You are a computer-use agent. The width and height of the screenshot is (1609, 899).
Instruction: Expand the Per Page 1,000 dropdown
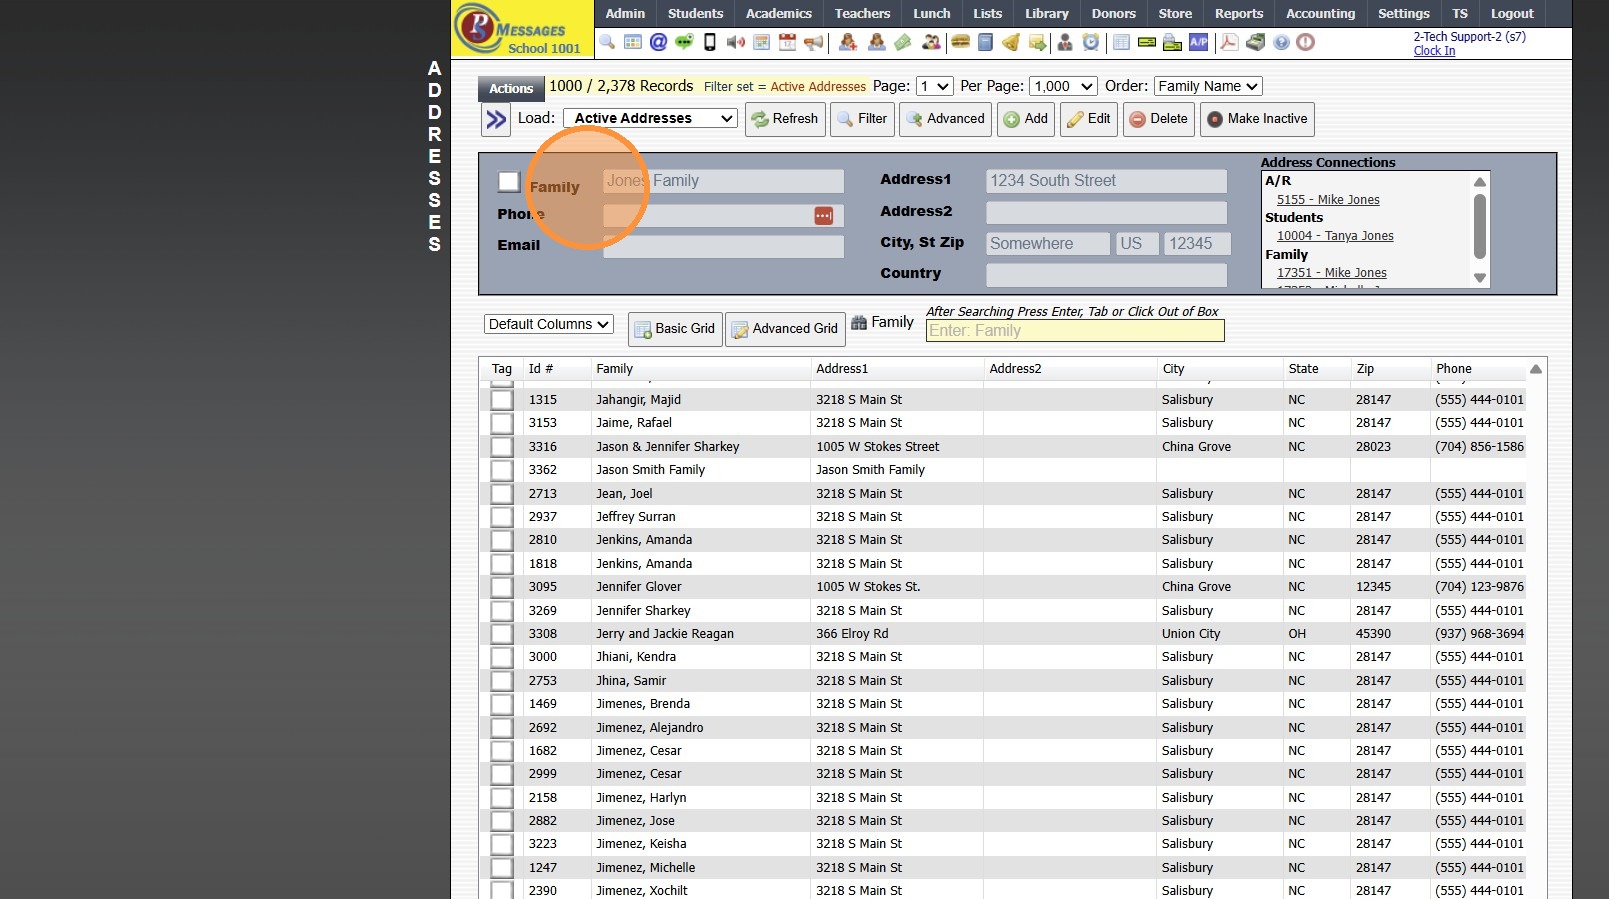coord(1064,87)
